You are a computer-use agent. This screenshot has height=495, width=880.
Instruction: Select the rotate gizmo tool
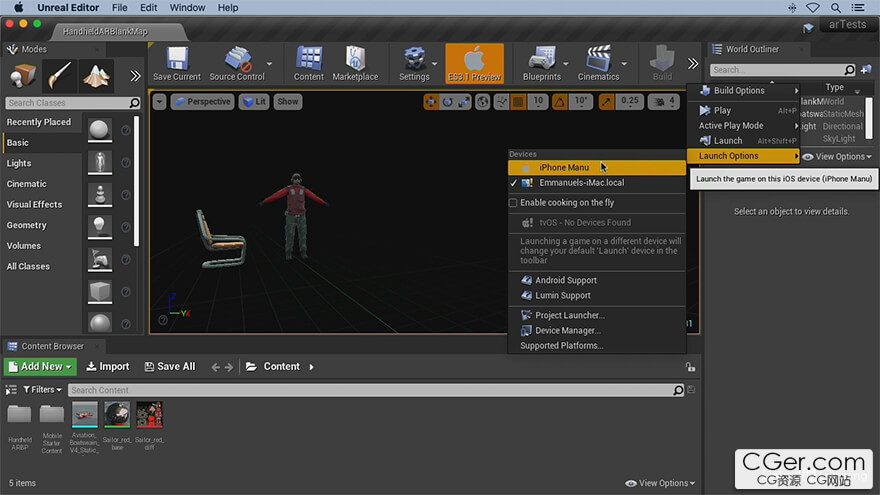point(447,102)
